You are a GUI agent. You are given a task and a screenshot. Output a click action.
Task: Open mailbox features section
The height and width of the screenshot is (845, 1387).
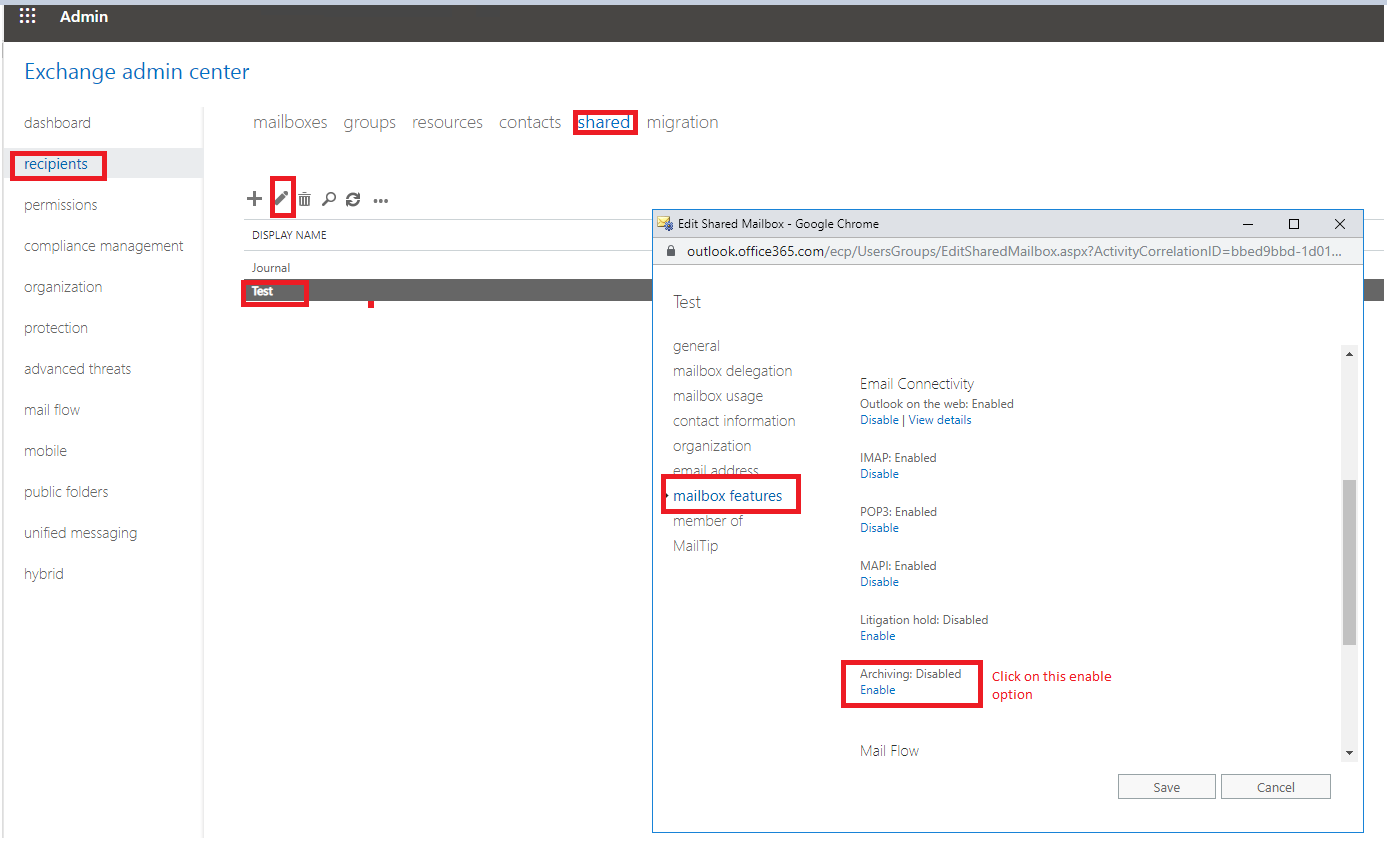[728, 496]
